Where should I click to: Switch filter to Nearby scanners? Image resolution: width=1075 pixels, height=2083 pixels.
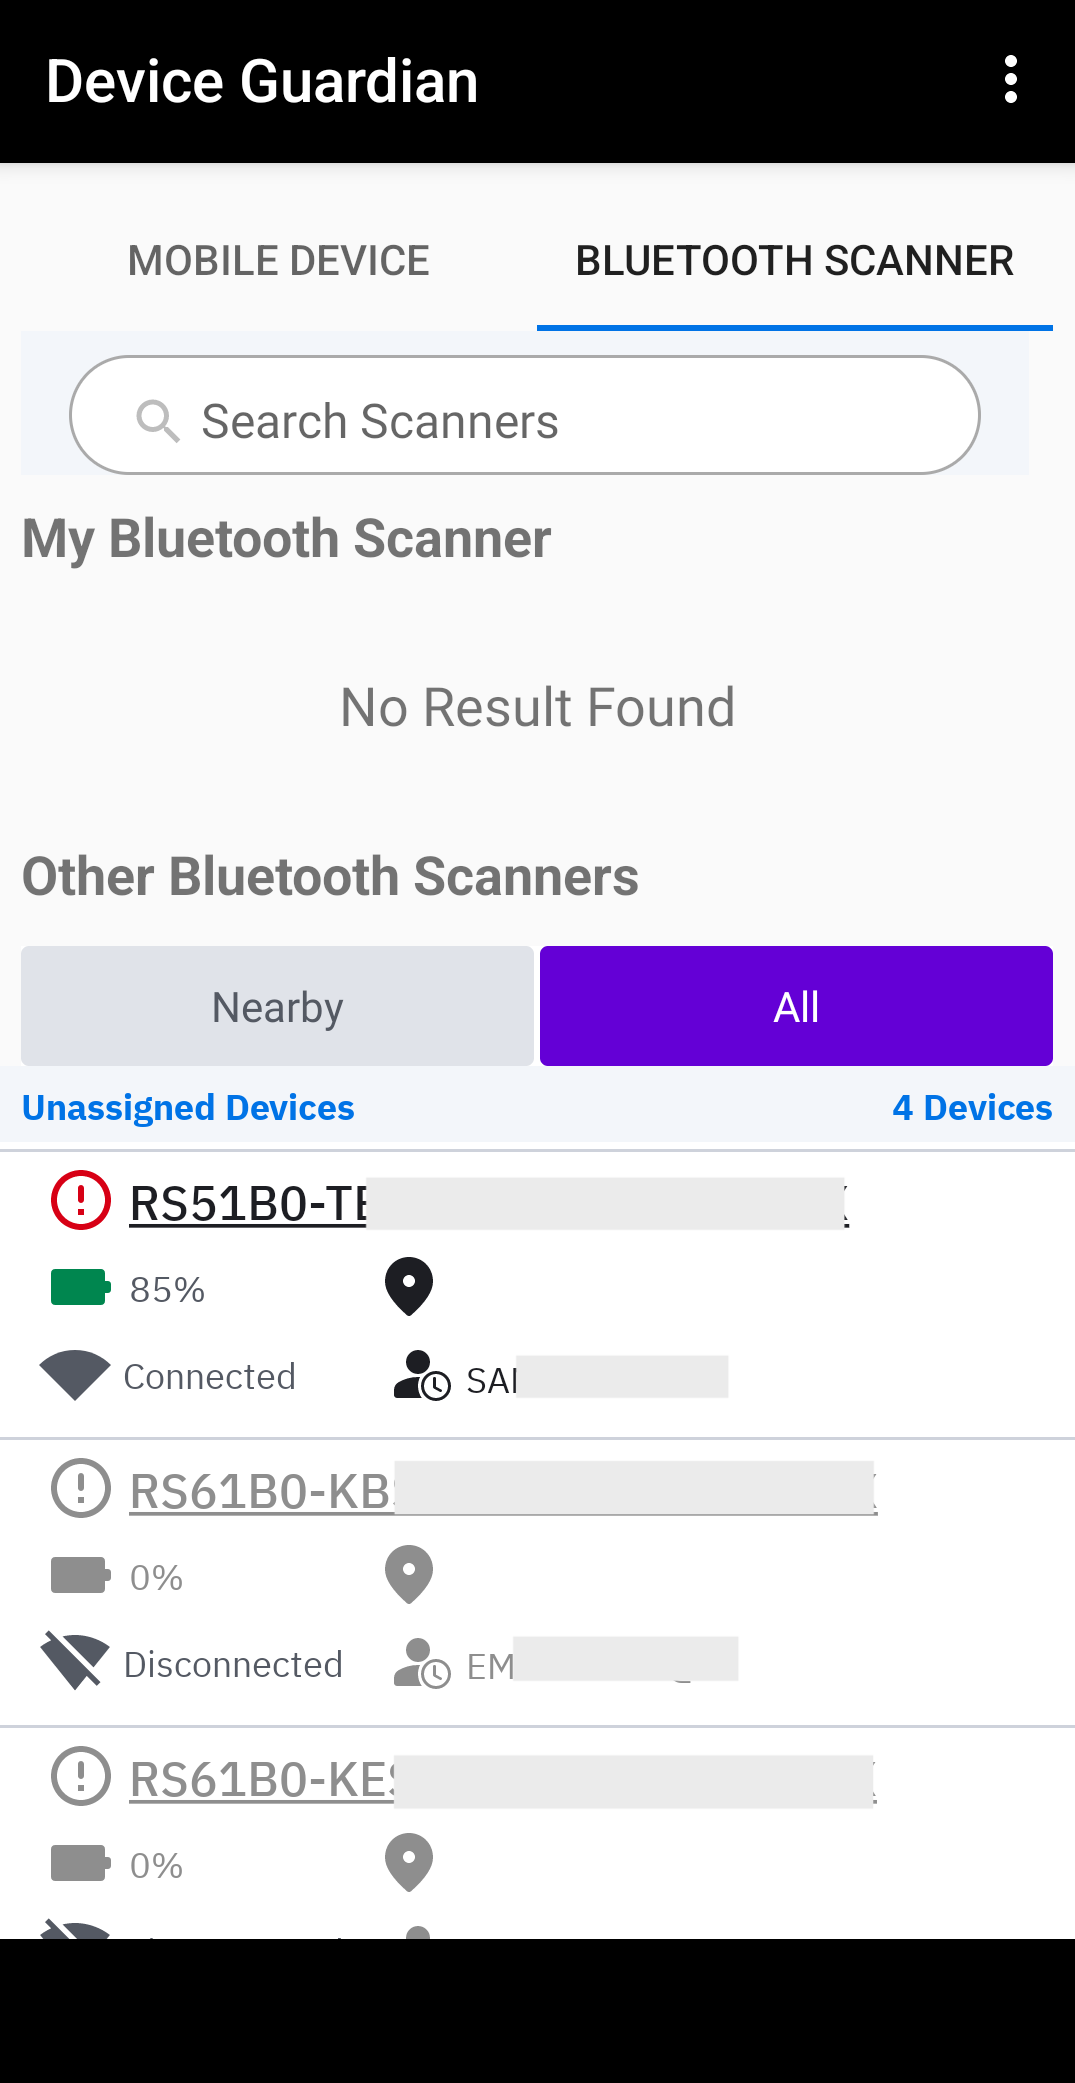(x=277, y=1006)
